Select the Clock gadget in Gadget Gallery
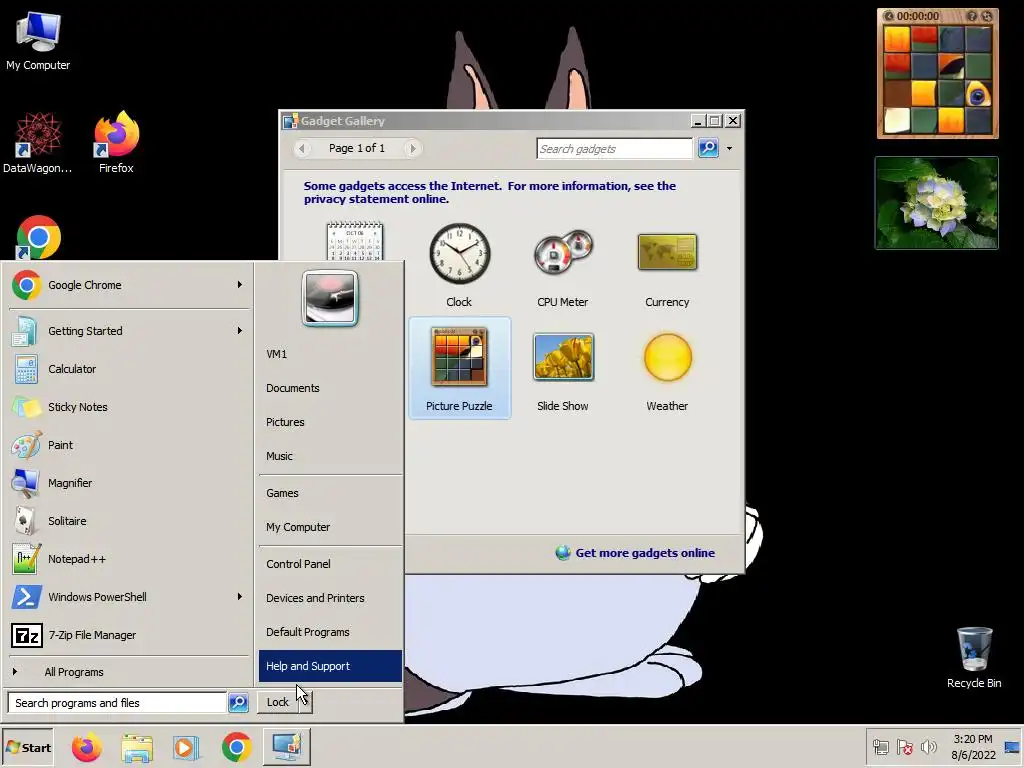Screen dimensions: 1024x768 coord(459,265)
